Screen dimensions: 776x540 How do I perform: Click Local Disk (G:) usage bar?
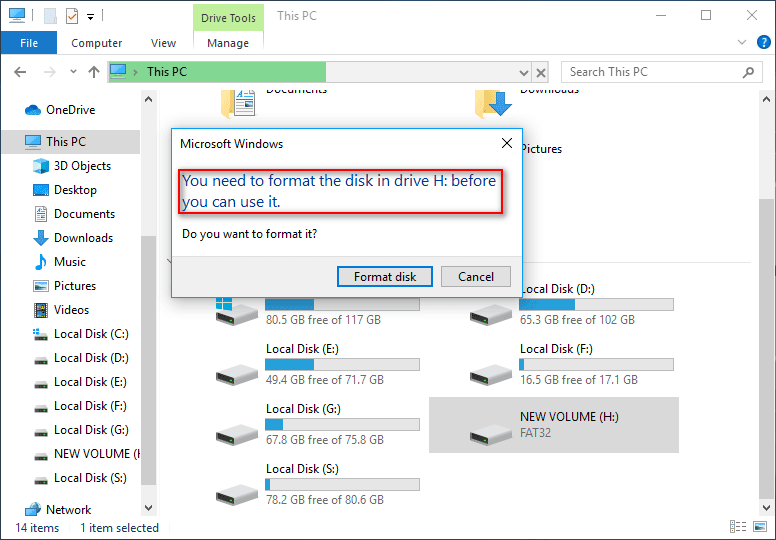(x=342, y=425)
